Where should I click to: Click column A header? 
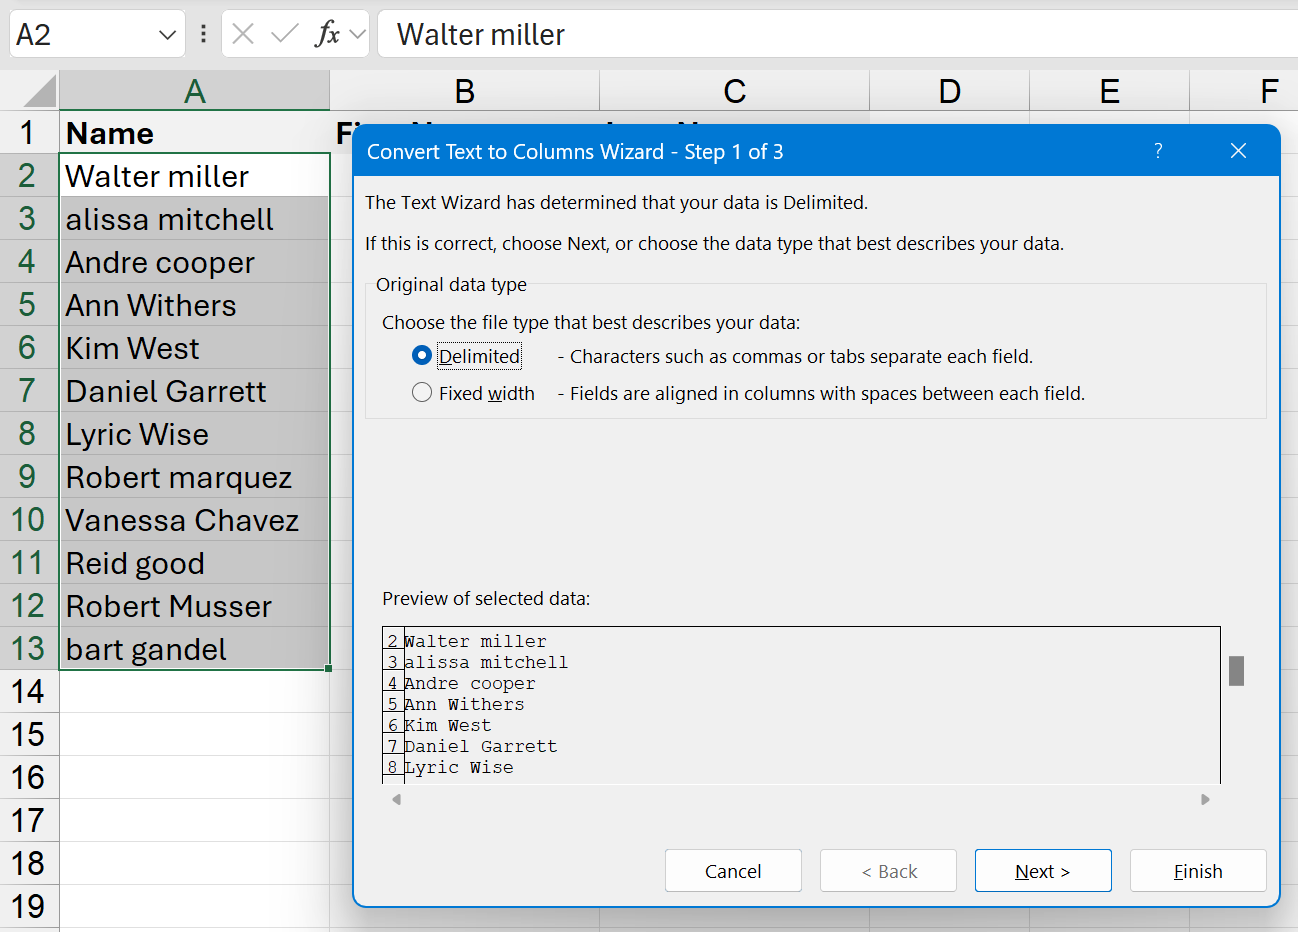click(194, 92)
